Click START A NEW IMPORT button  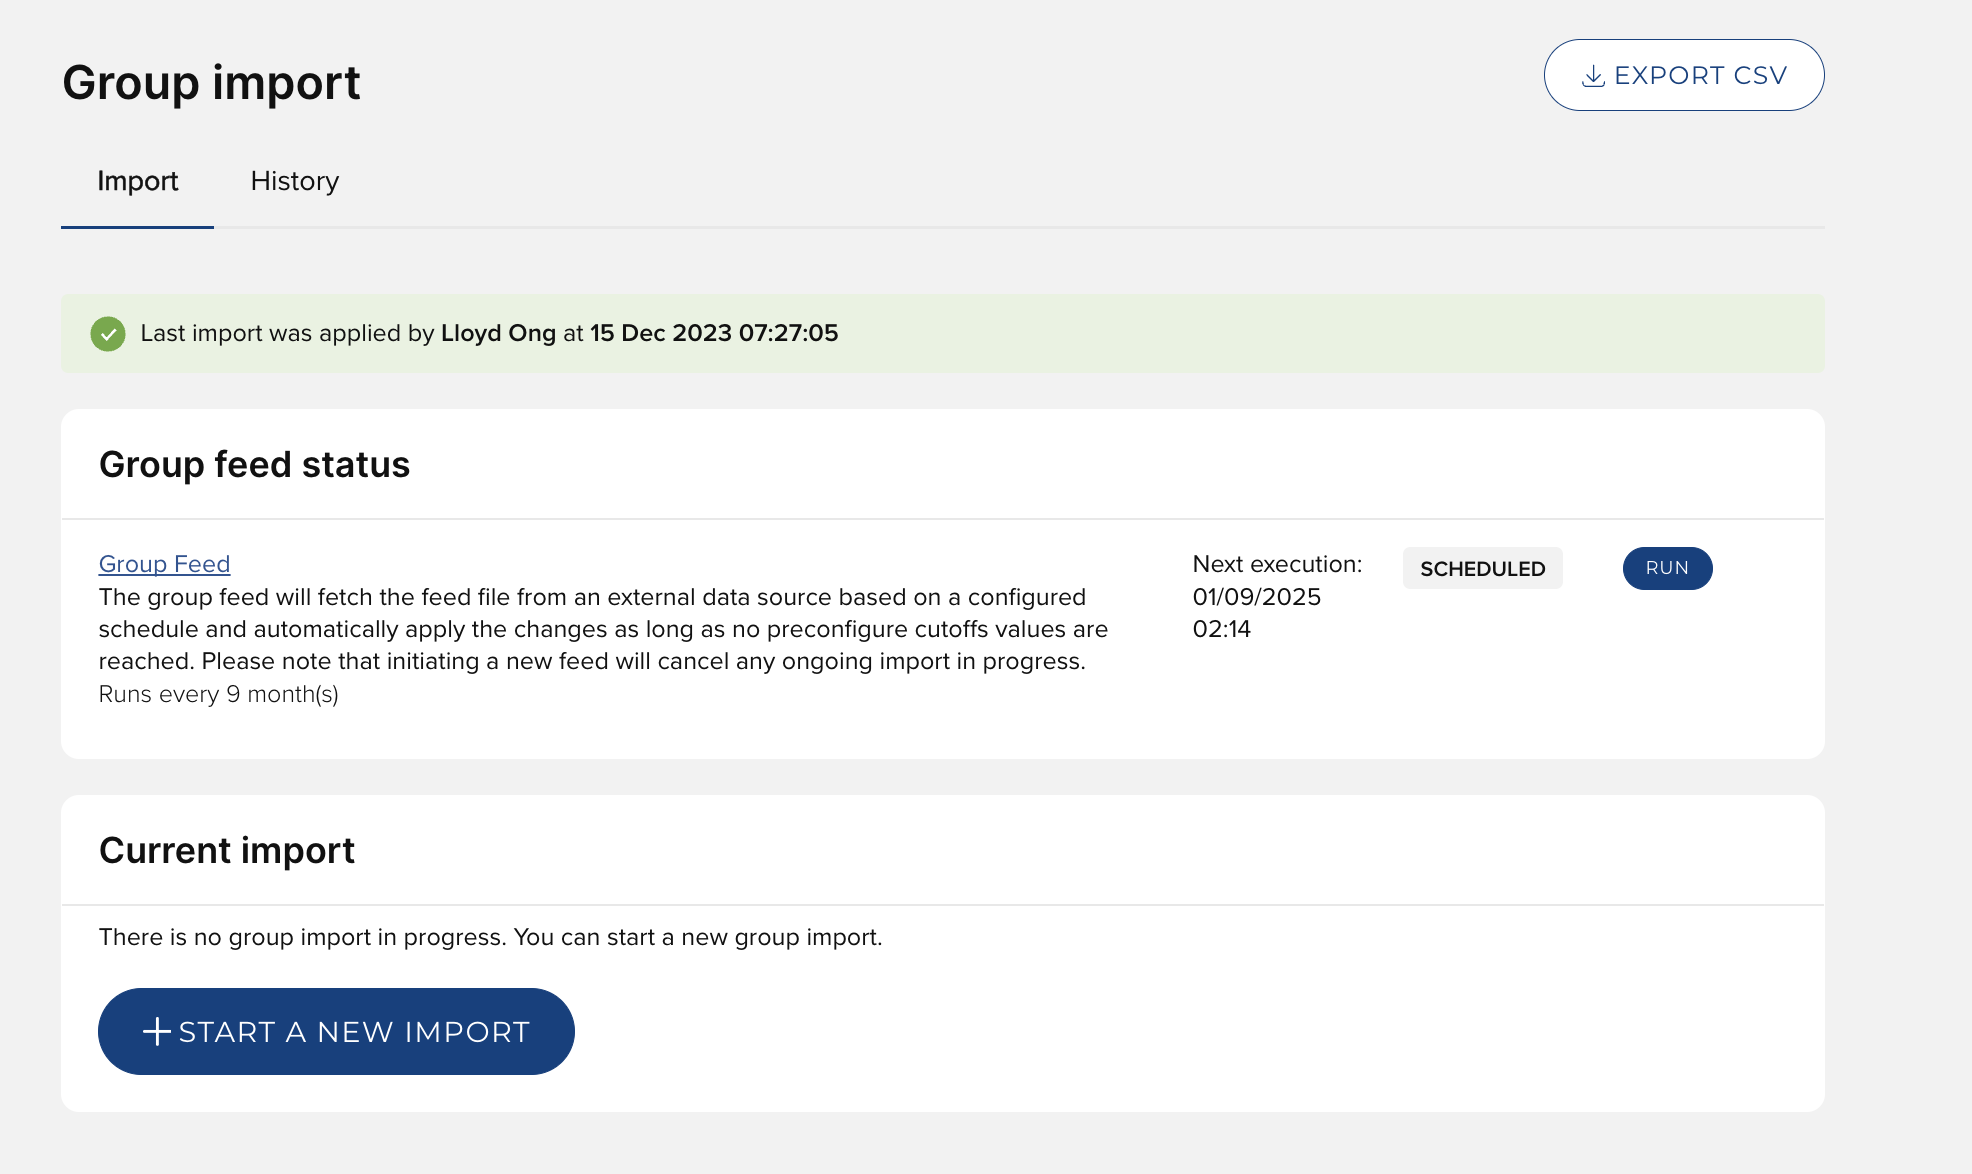click(x=352, y=1032)
